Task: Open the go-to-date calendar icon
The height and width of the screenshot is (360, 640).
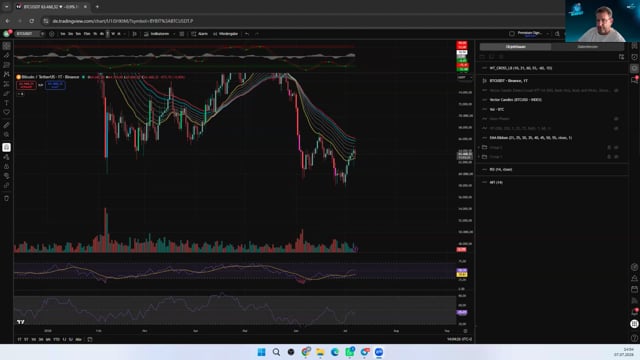Action: (x=90, y=340)
